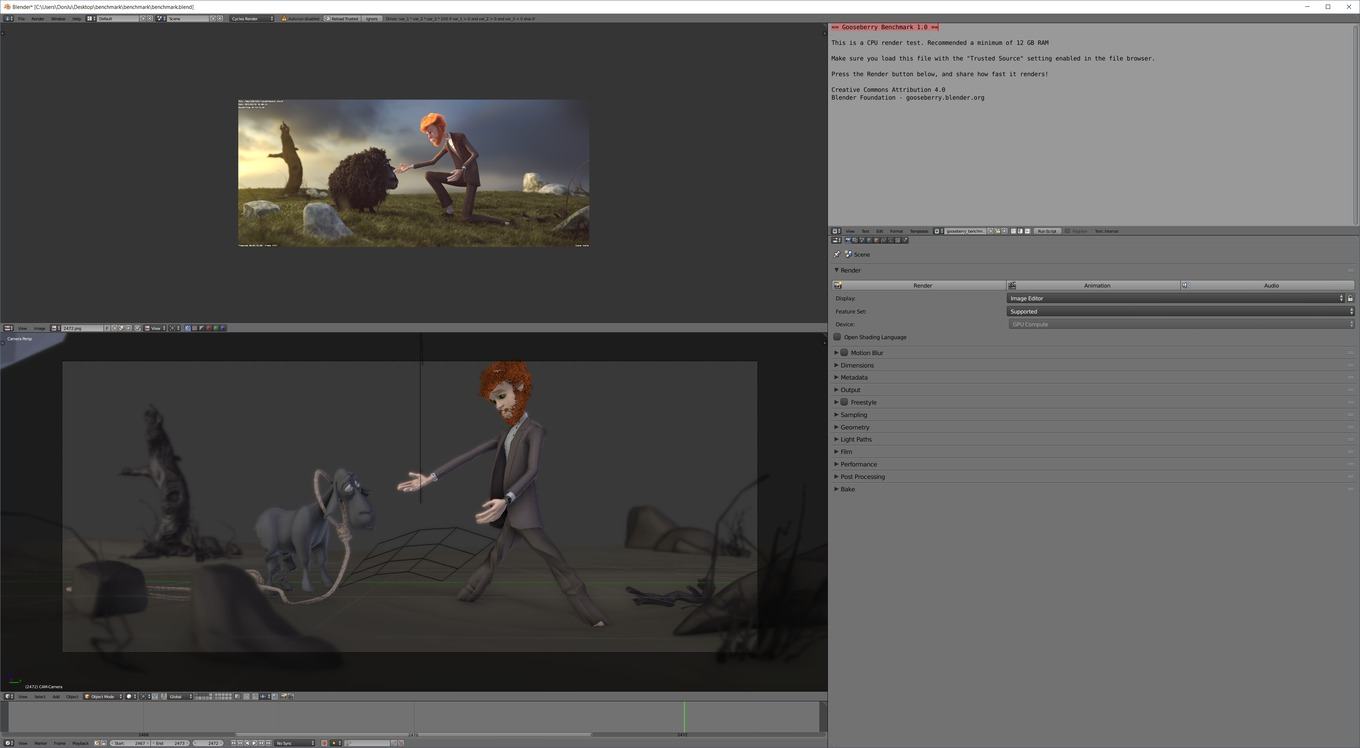Jump to the timeline start frame

[x=234, y=743]
